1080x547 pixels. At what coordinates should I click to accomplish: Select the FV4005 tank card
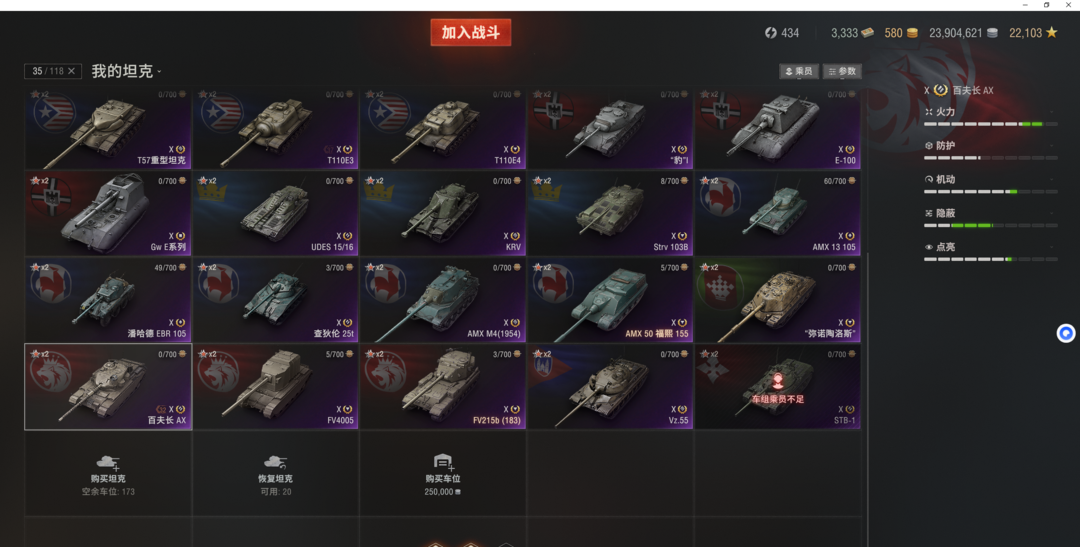click(276, 386)
